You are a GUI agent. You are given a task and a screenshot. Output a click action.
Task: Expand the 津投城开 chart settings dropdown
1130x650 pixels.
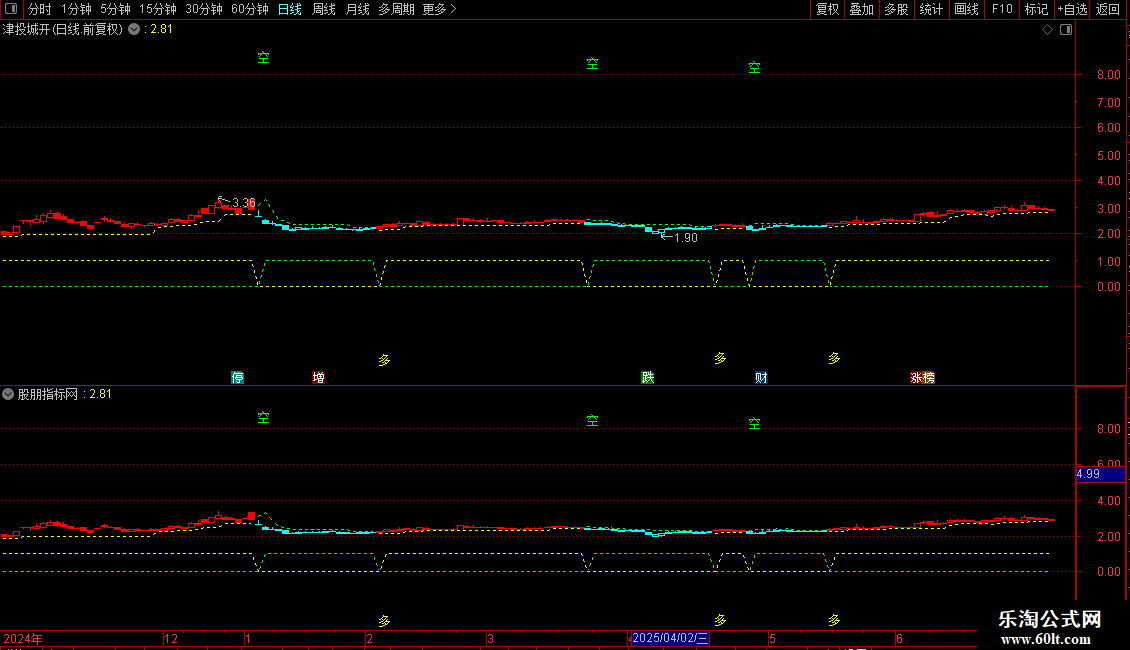click(134, 30)
